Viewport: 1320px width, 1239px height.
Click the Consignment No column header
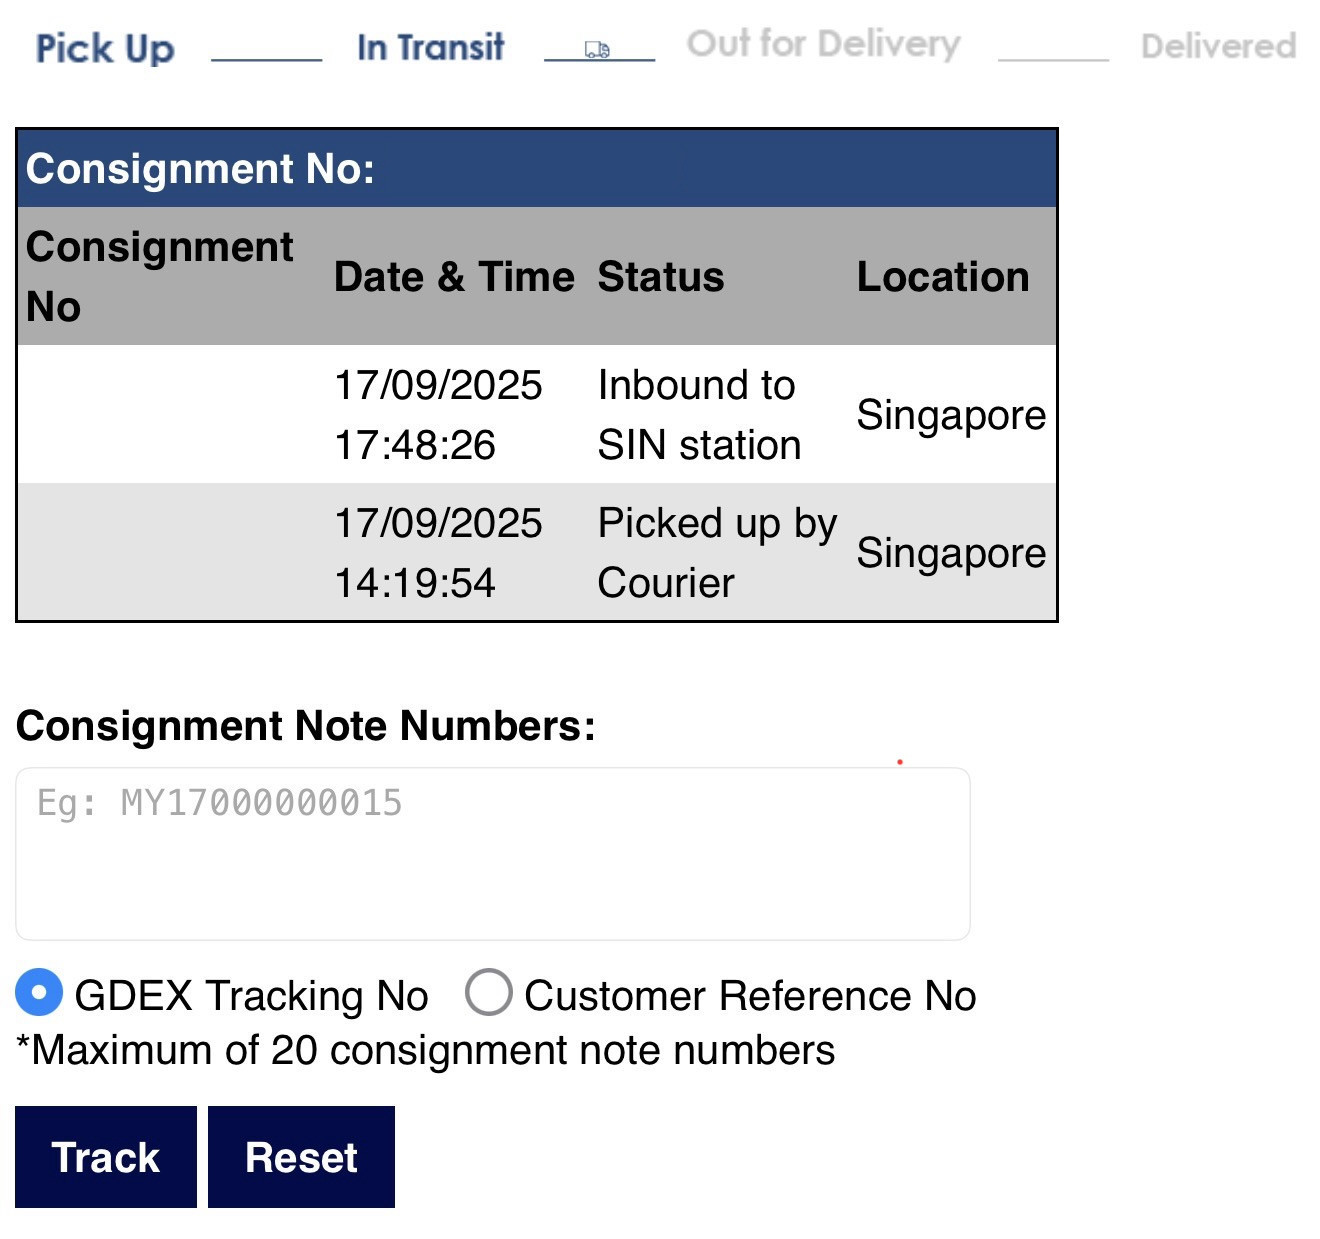[x=159, y=276]
